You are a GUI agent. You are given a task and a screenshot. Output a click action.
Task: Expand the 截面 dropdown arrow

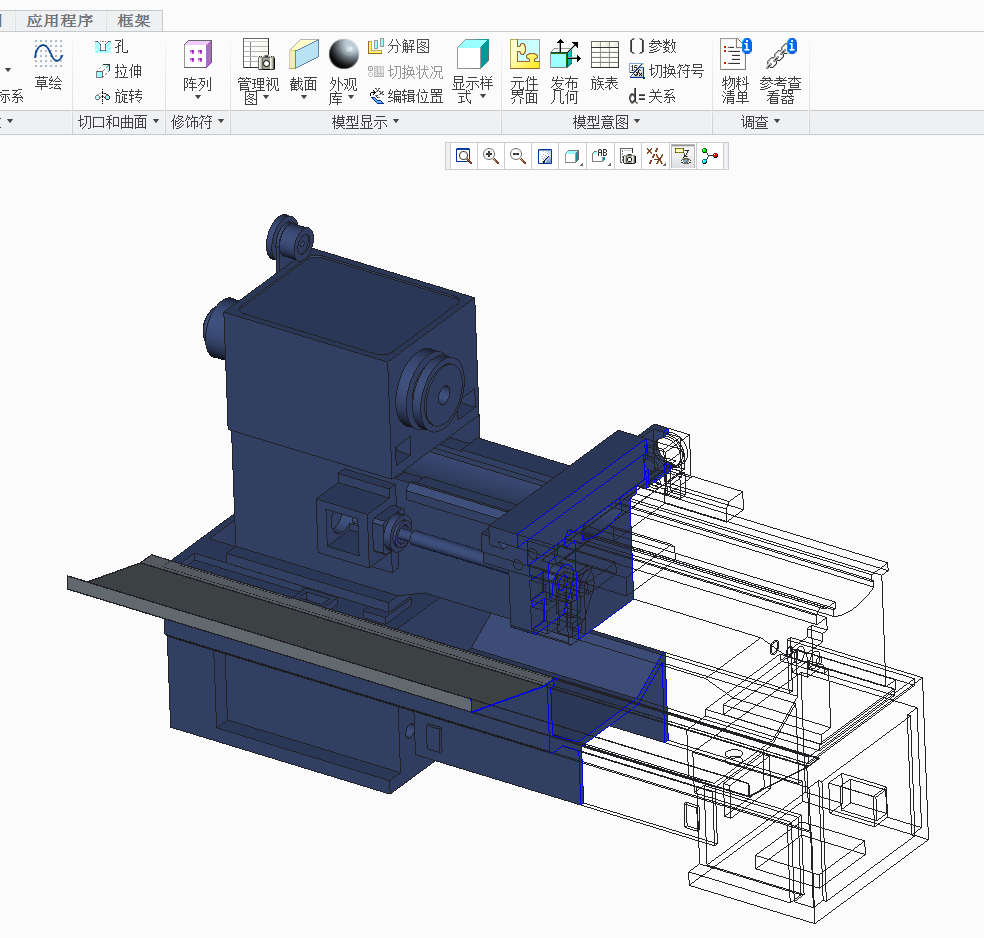[x=304, y=97]
